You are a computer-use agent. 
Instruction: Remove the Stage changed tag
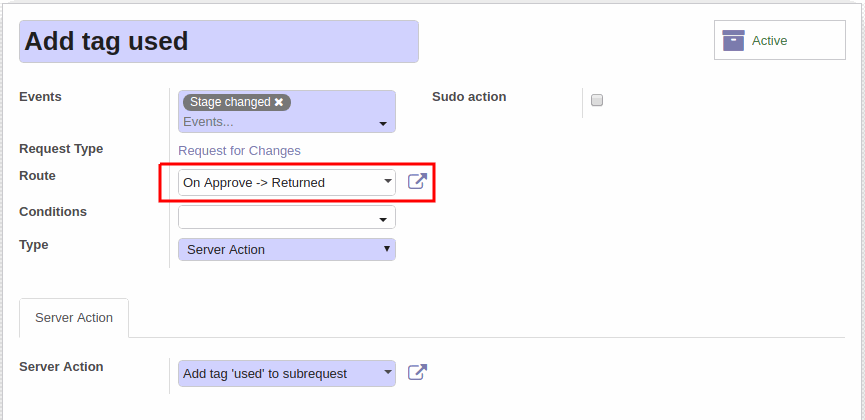279,102
